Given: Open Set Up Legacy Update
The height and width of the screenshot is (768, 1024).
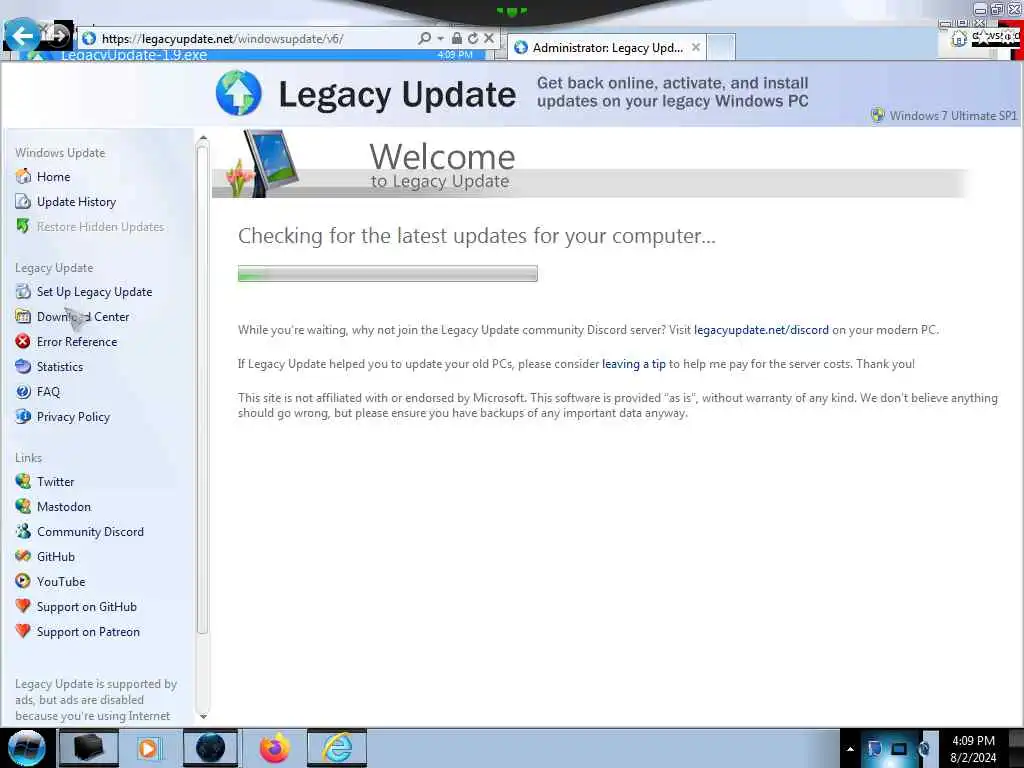Looking at the screenshot, I should pyautogui.click(x=94, y=292).
